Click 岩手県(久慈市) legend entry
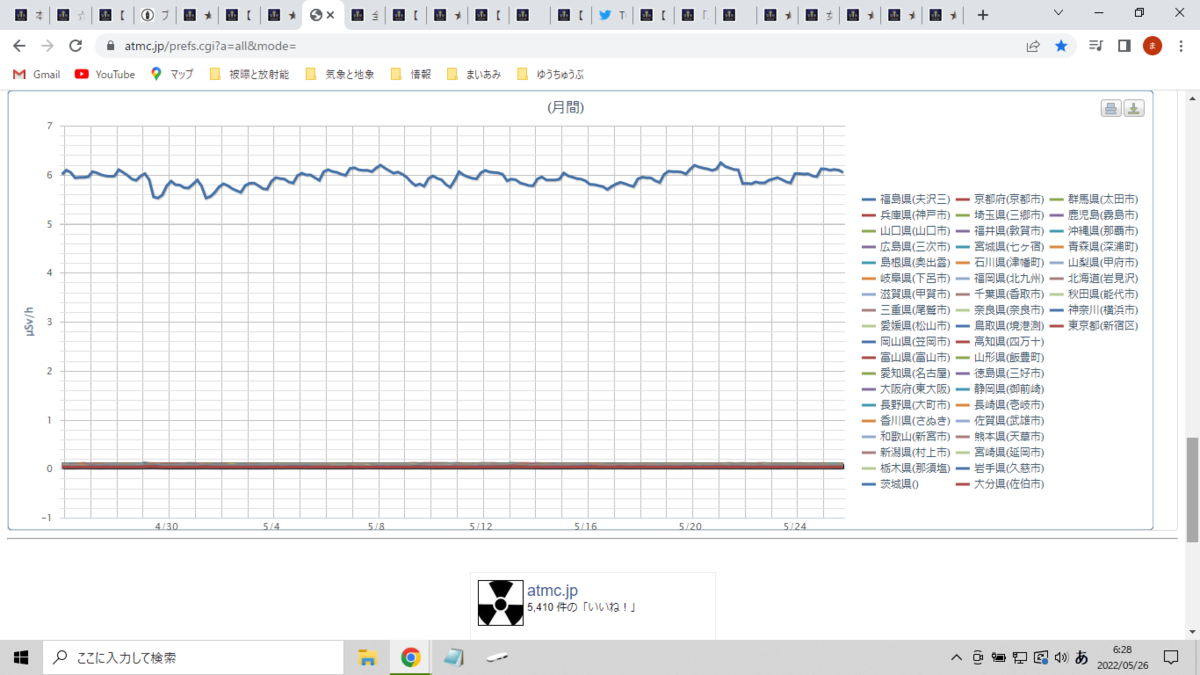This screenshot has height=675, width=1200. point(999,468)
